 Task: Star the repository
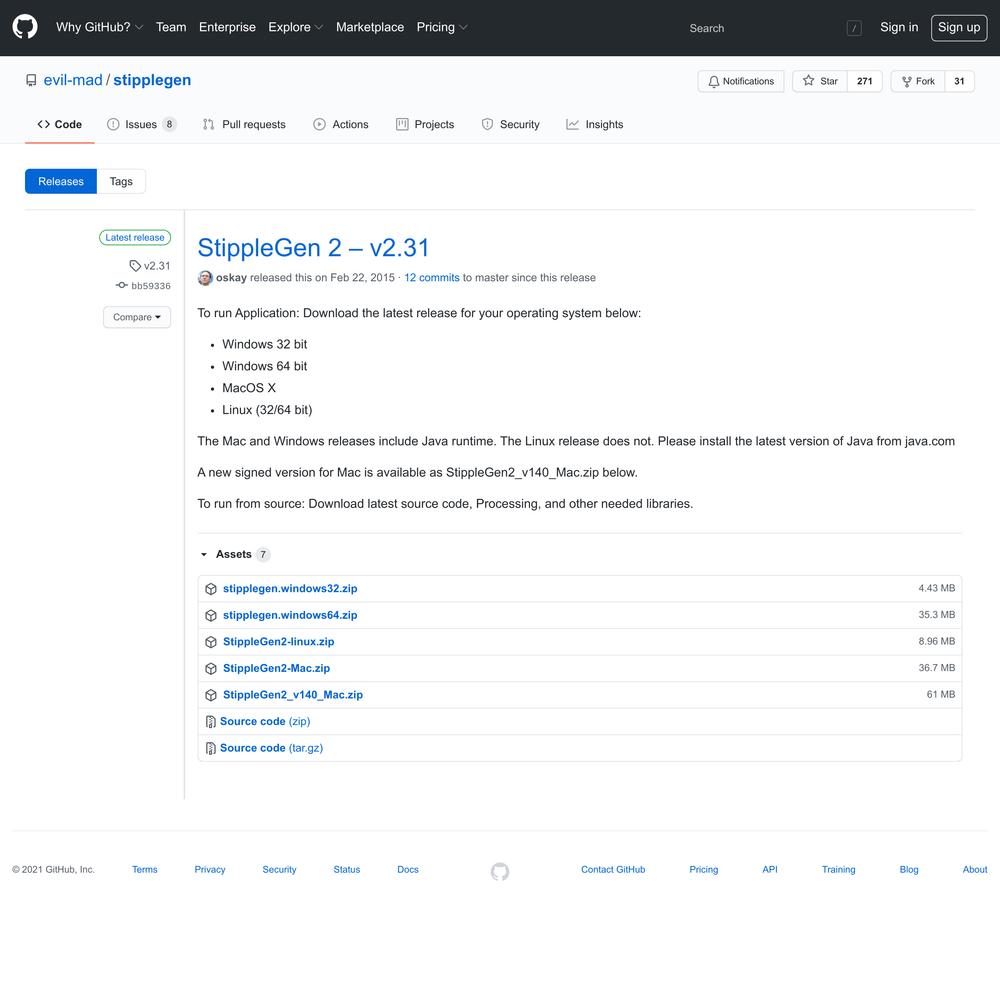click(x=820, y=81)
